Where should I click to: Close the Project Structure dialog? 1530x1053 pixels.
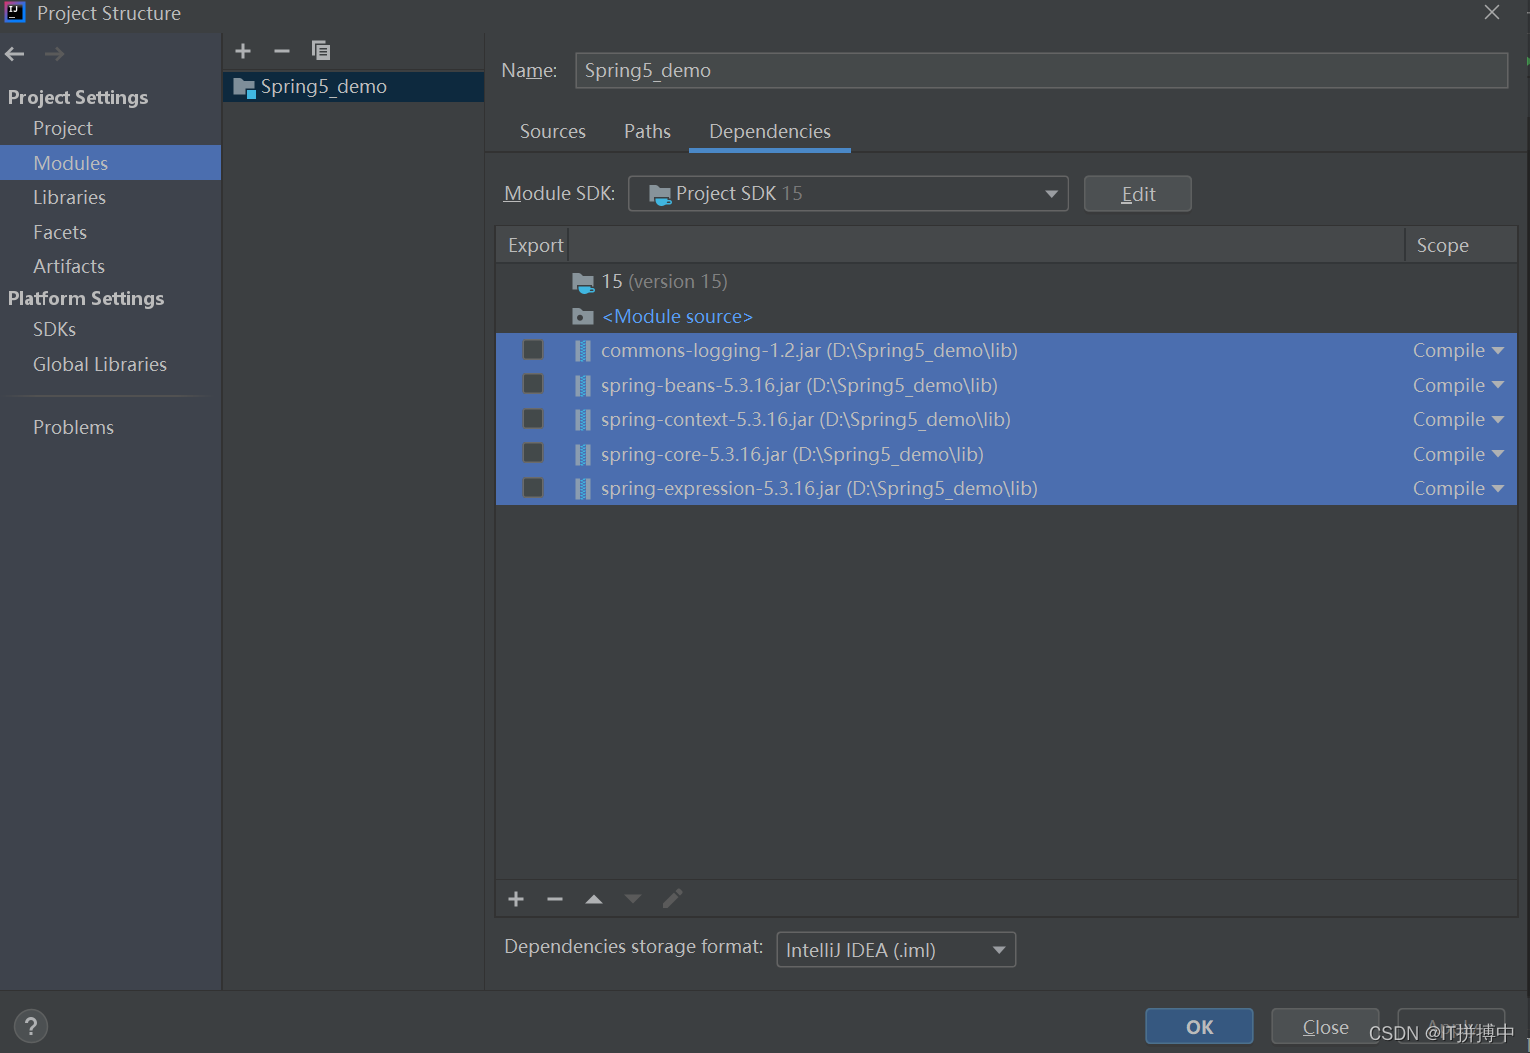[x=1491, y=12]
